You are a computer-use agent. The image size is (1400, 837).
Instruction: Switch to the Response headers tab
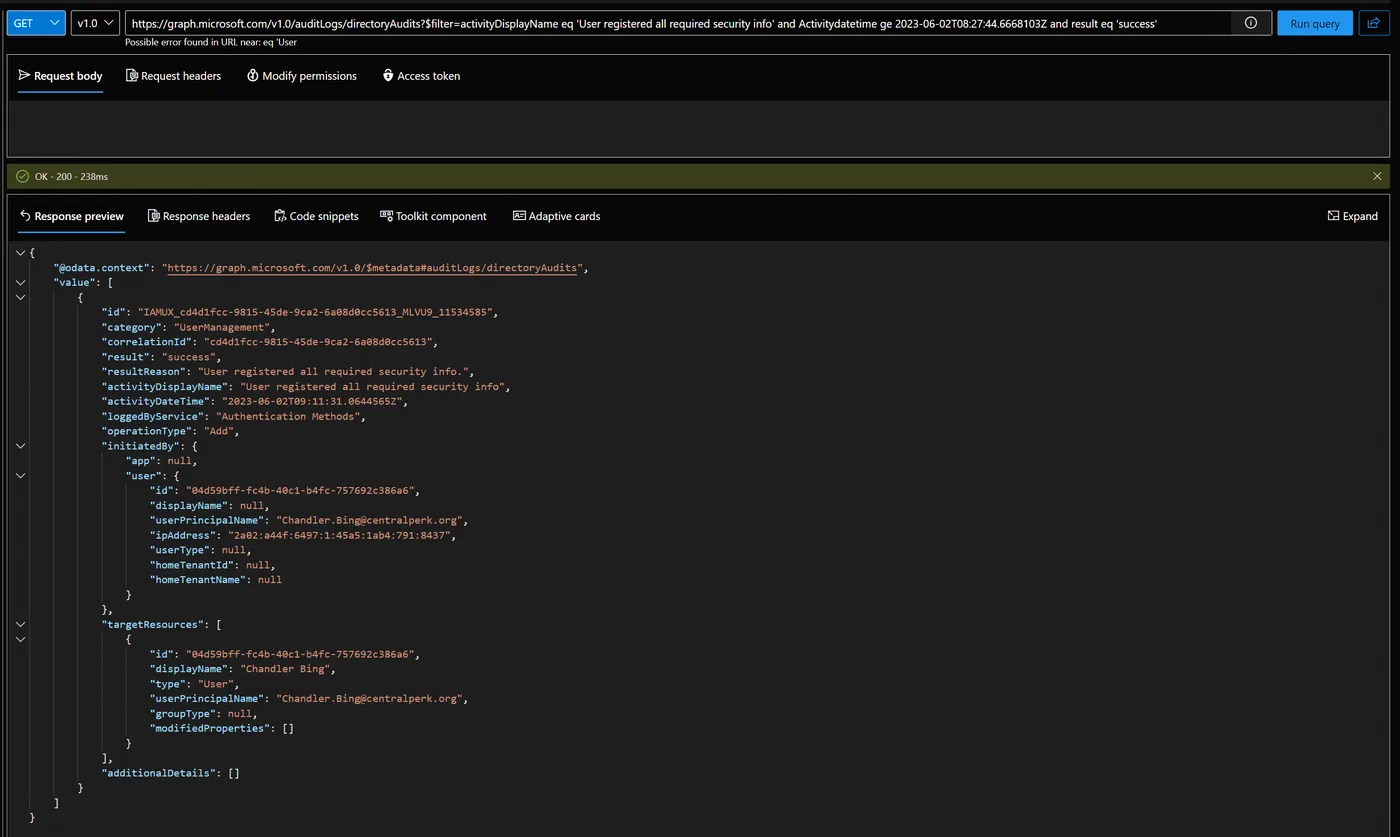coord(198,216)
